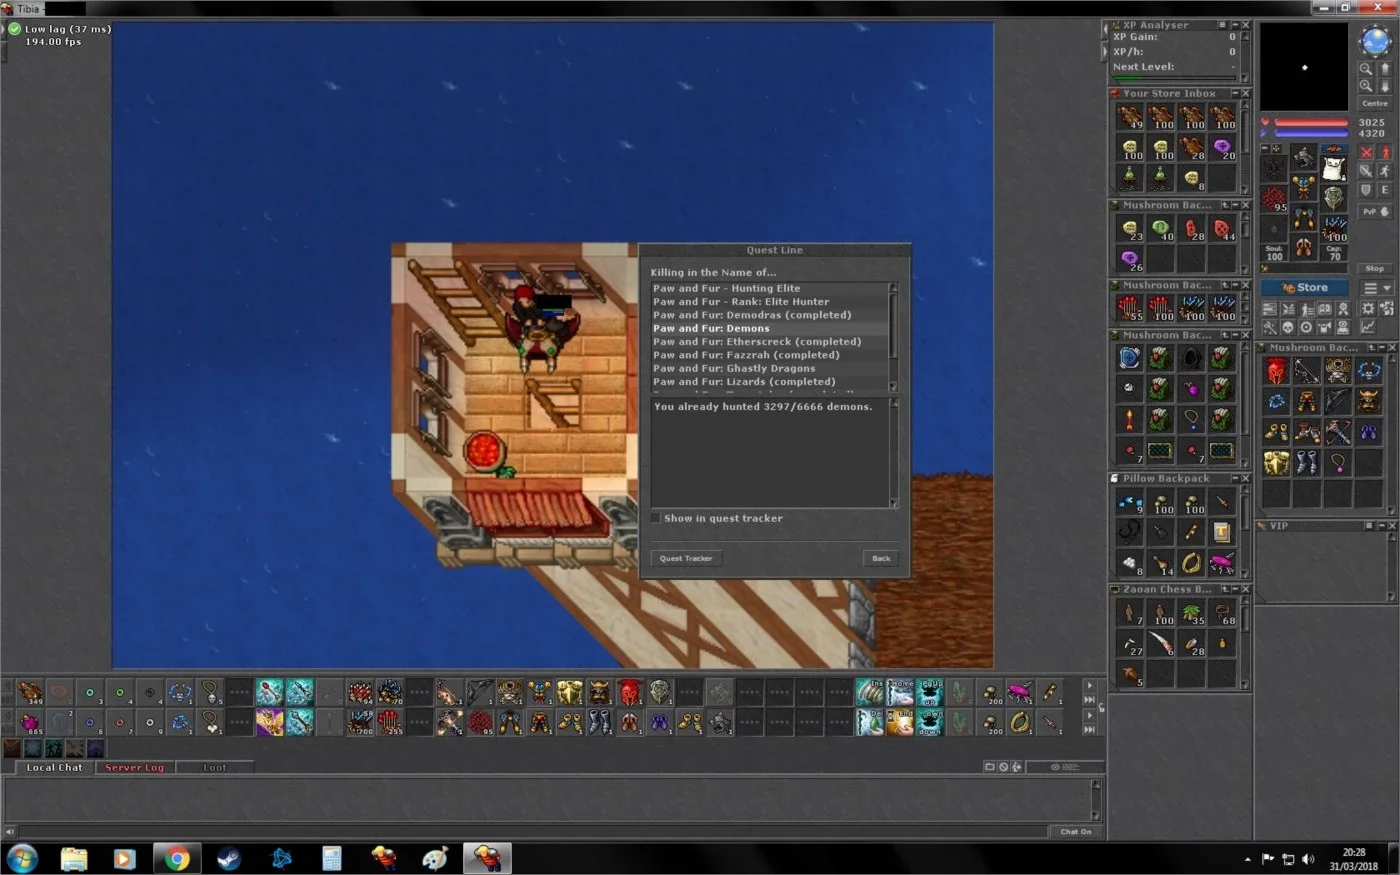Open the line chart analytics icon
The width and height of the screenshot is (1400, 875).
point(1368,327)
